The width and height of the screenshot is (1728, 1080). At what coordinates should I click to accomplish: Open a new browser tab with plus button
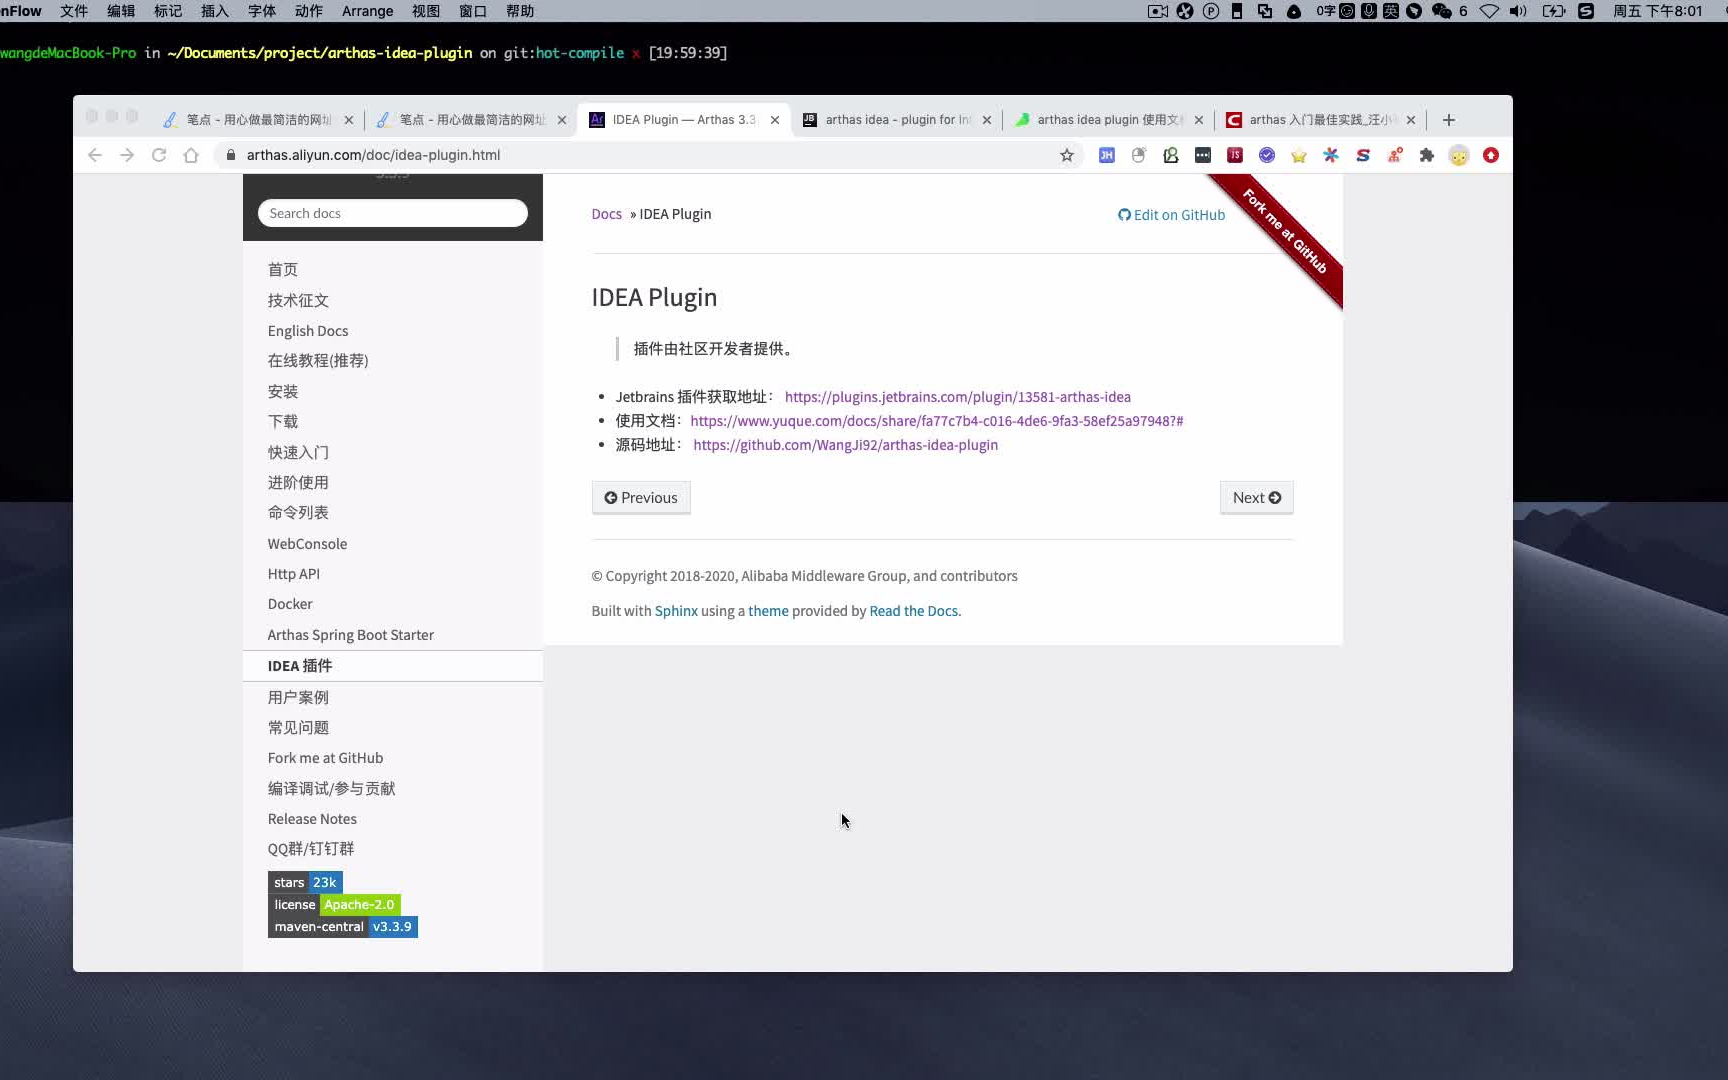click(1447, 119)
